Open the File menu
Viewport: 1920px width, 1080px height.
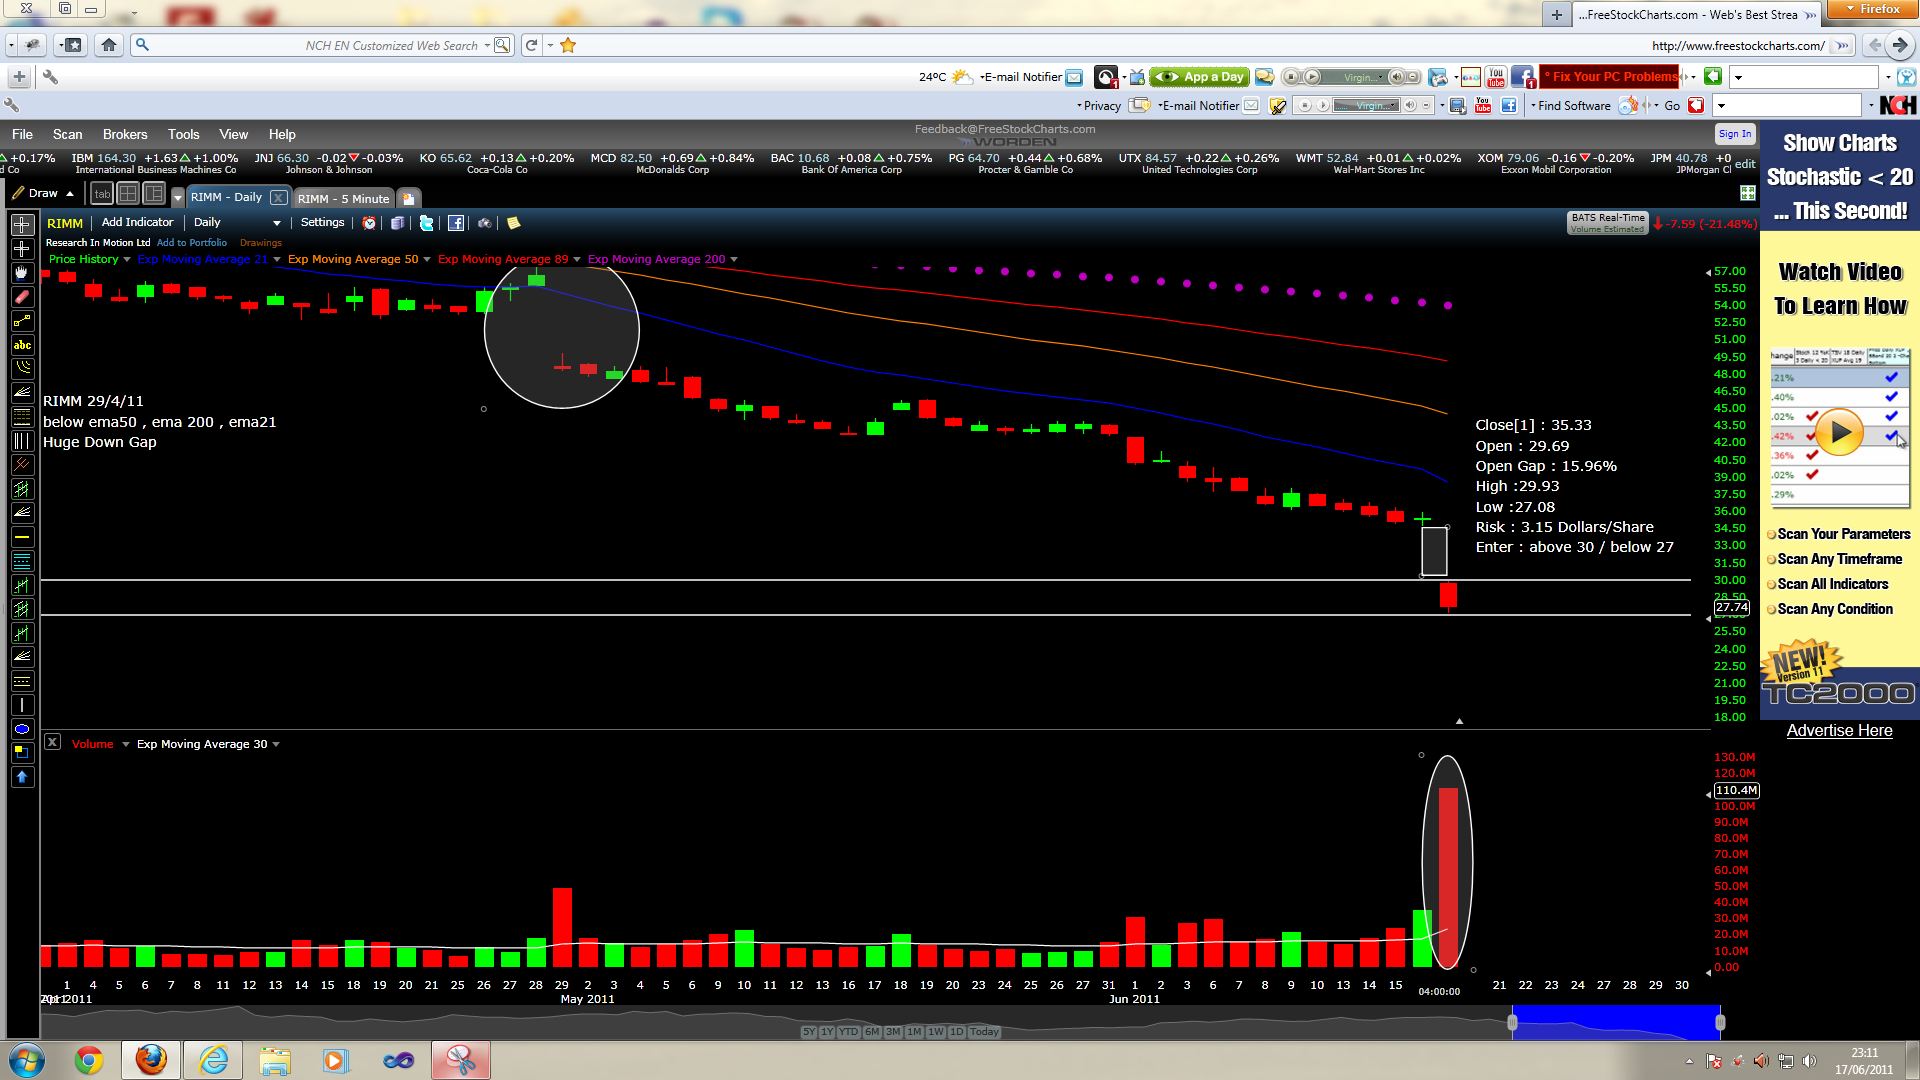pyautogui.click(x=22, y=134)
